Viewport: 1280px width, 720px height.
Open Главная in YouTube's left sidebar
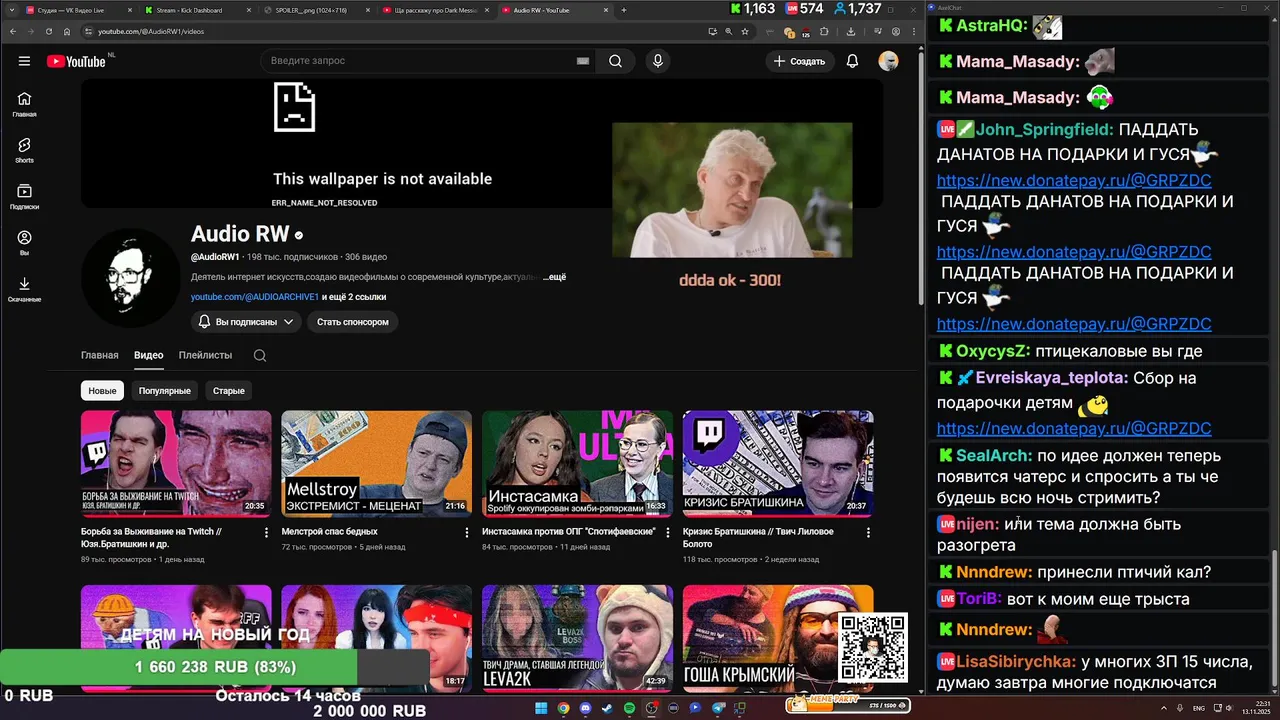(24, 104)
